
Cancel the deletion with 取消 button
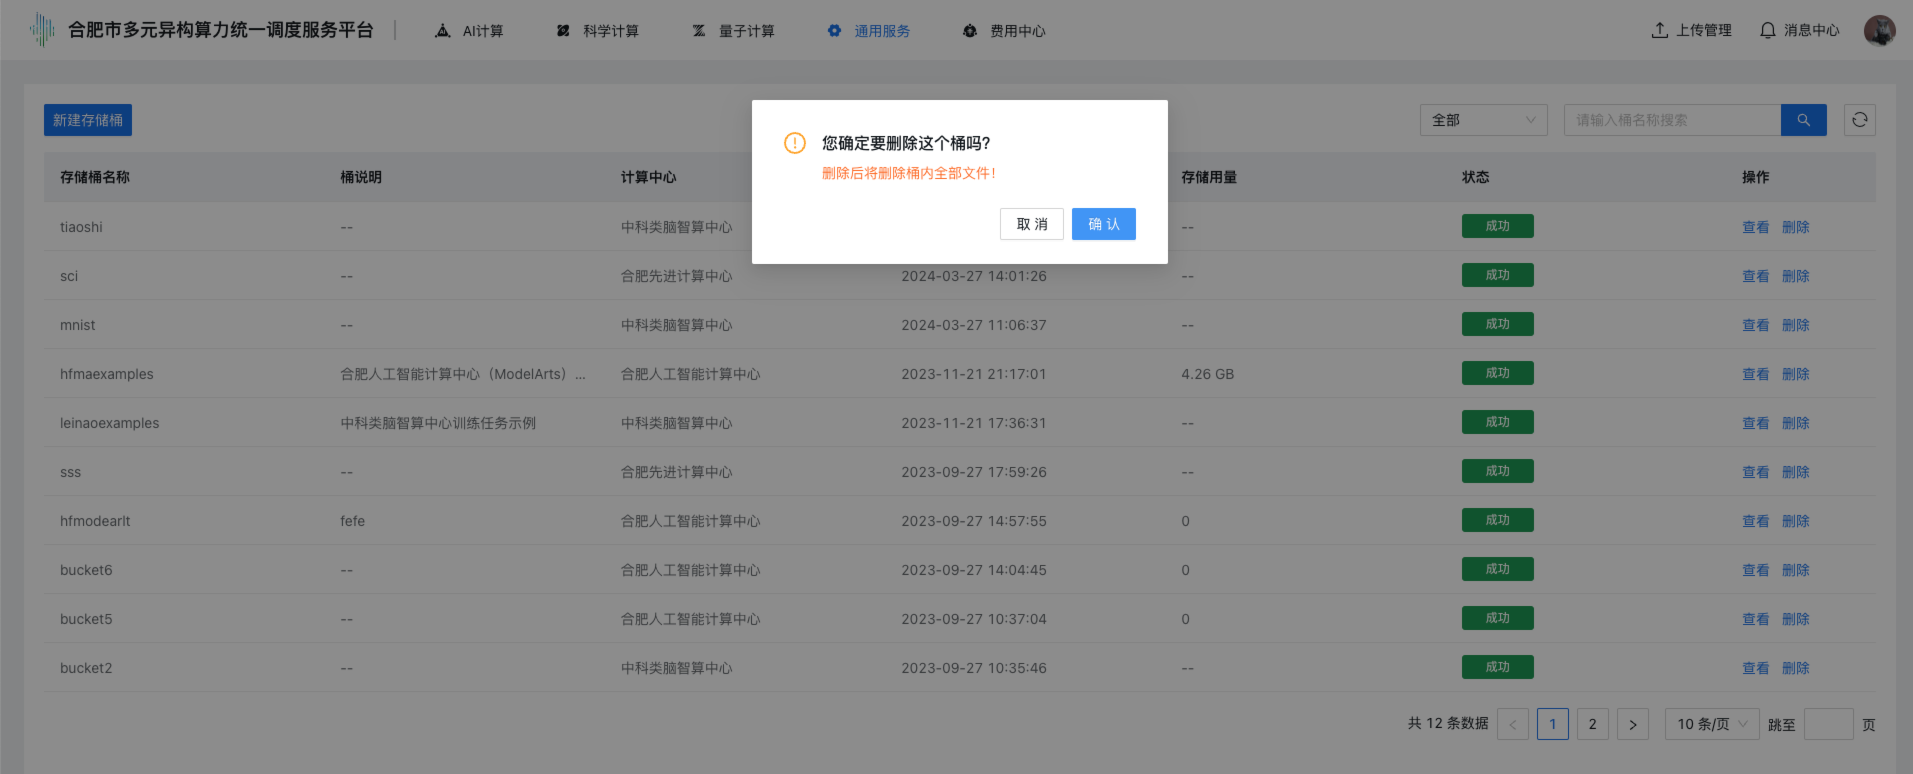coord(1031,224)
